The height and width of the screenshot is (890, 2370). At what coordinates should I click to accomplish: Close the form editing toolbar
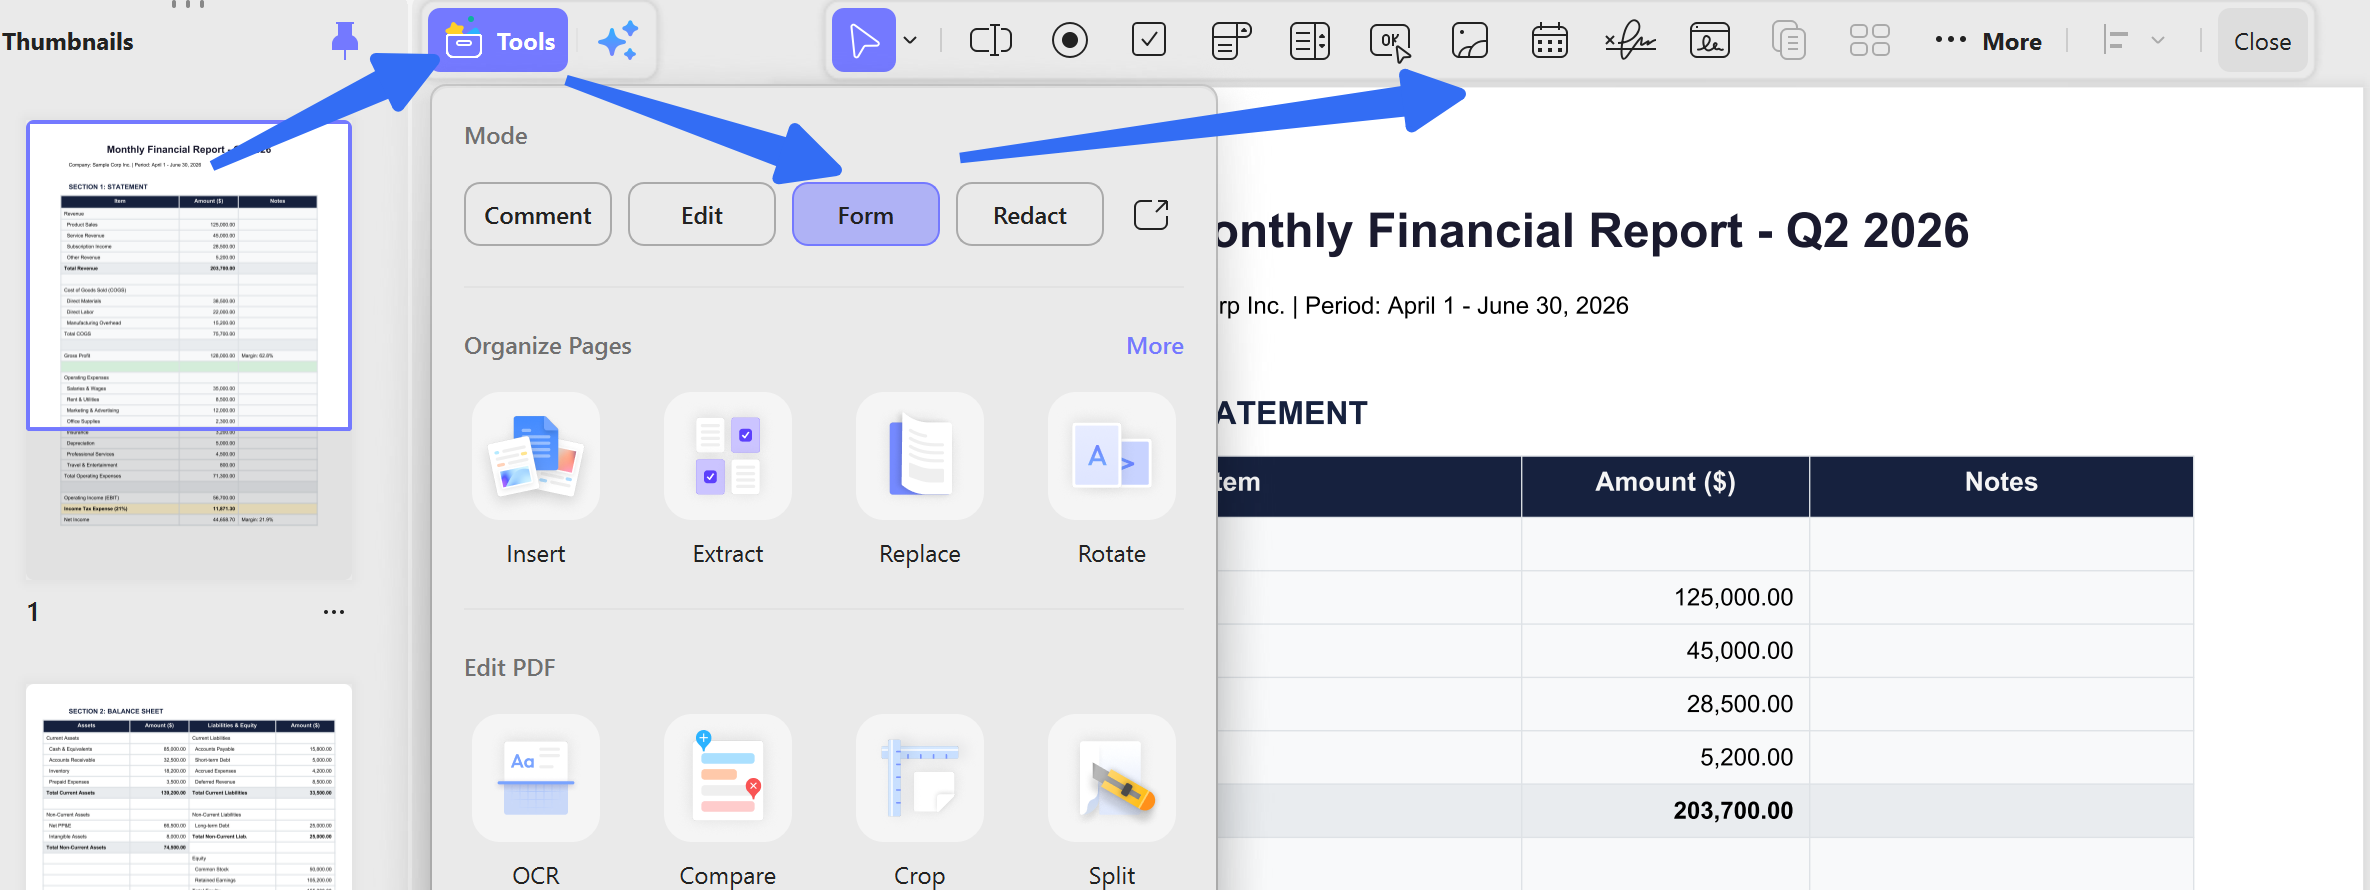click(x=2262, y=41)
